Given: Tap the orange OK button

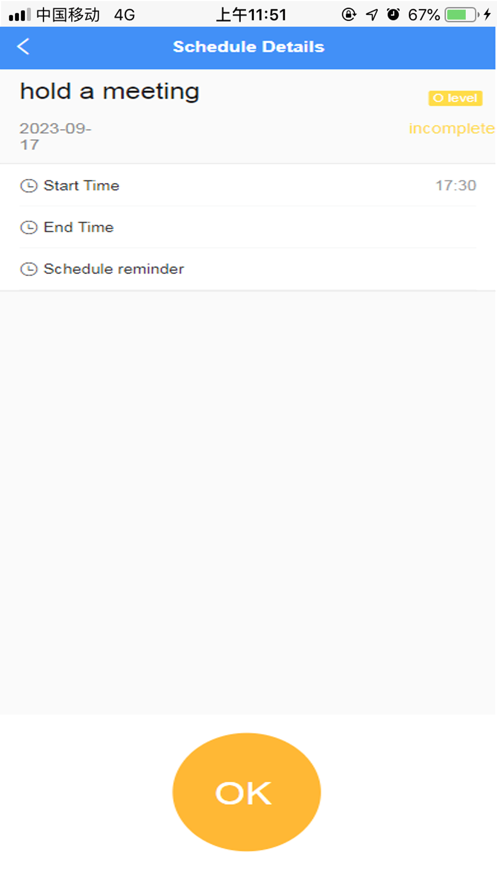Looking at the screenshot, I should tap(247, 792).
